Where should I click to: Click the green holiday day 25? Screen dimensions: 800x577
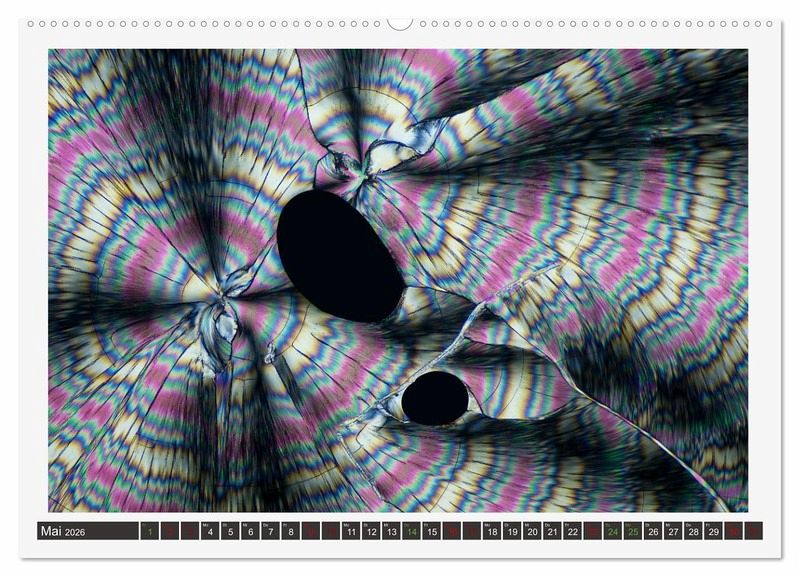(x=633, y=531)
